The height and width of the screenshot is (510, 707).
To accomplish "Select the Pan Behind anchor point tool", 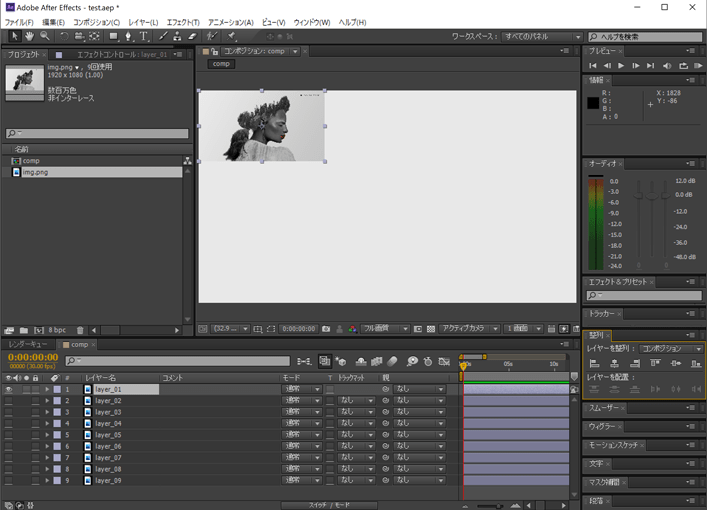I will [x=94, y=36].
